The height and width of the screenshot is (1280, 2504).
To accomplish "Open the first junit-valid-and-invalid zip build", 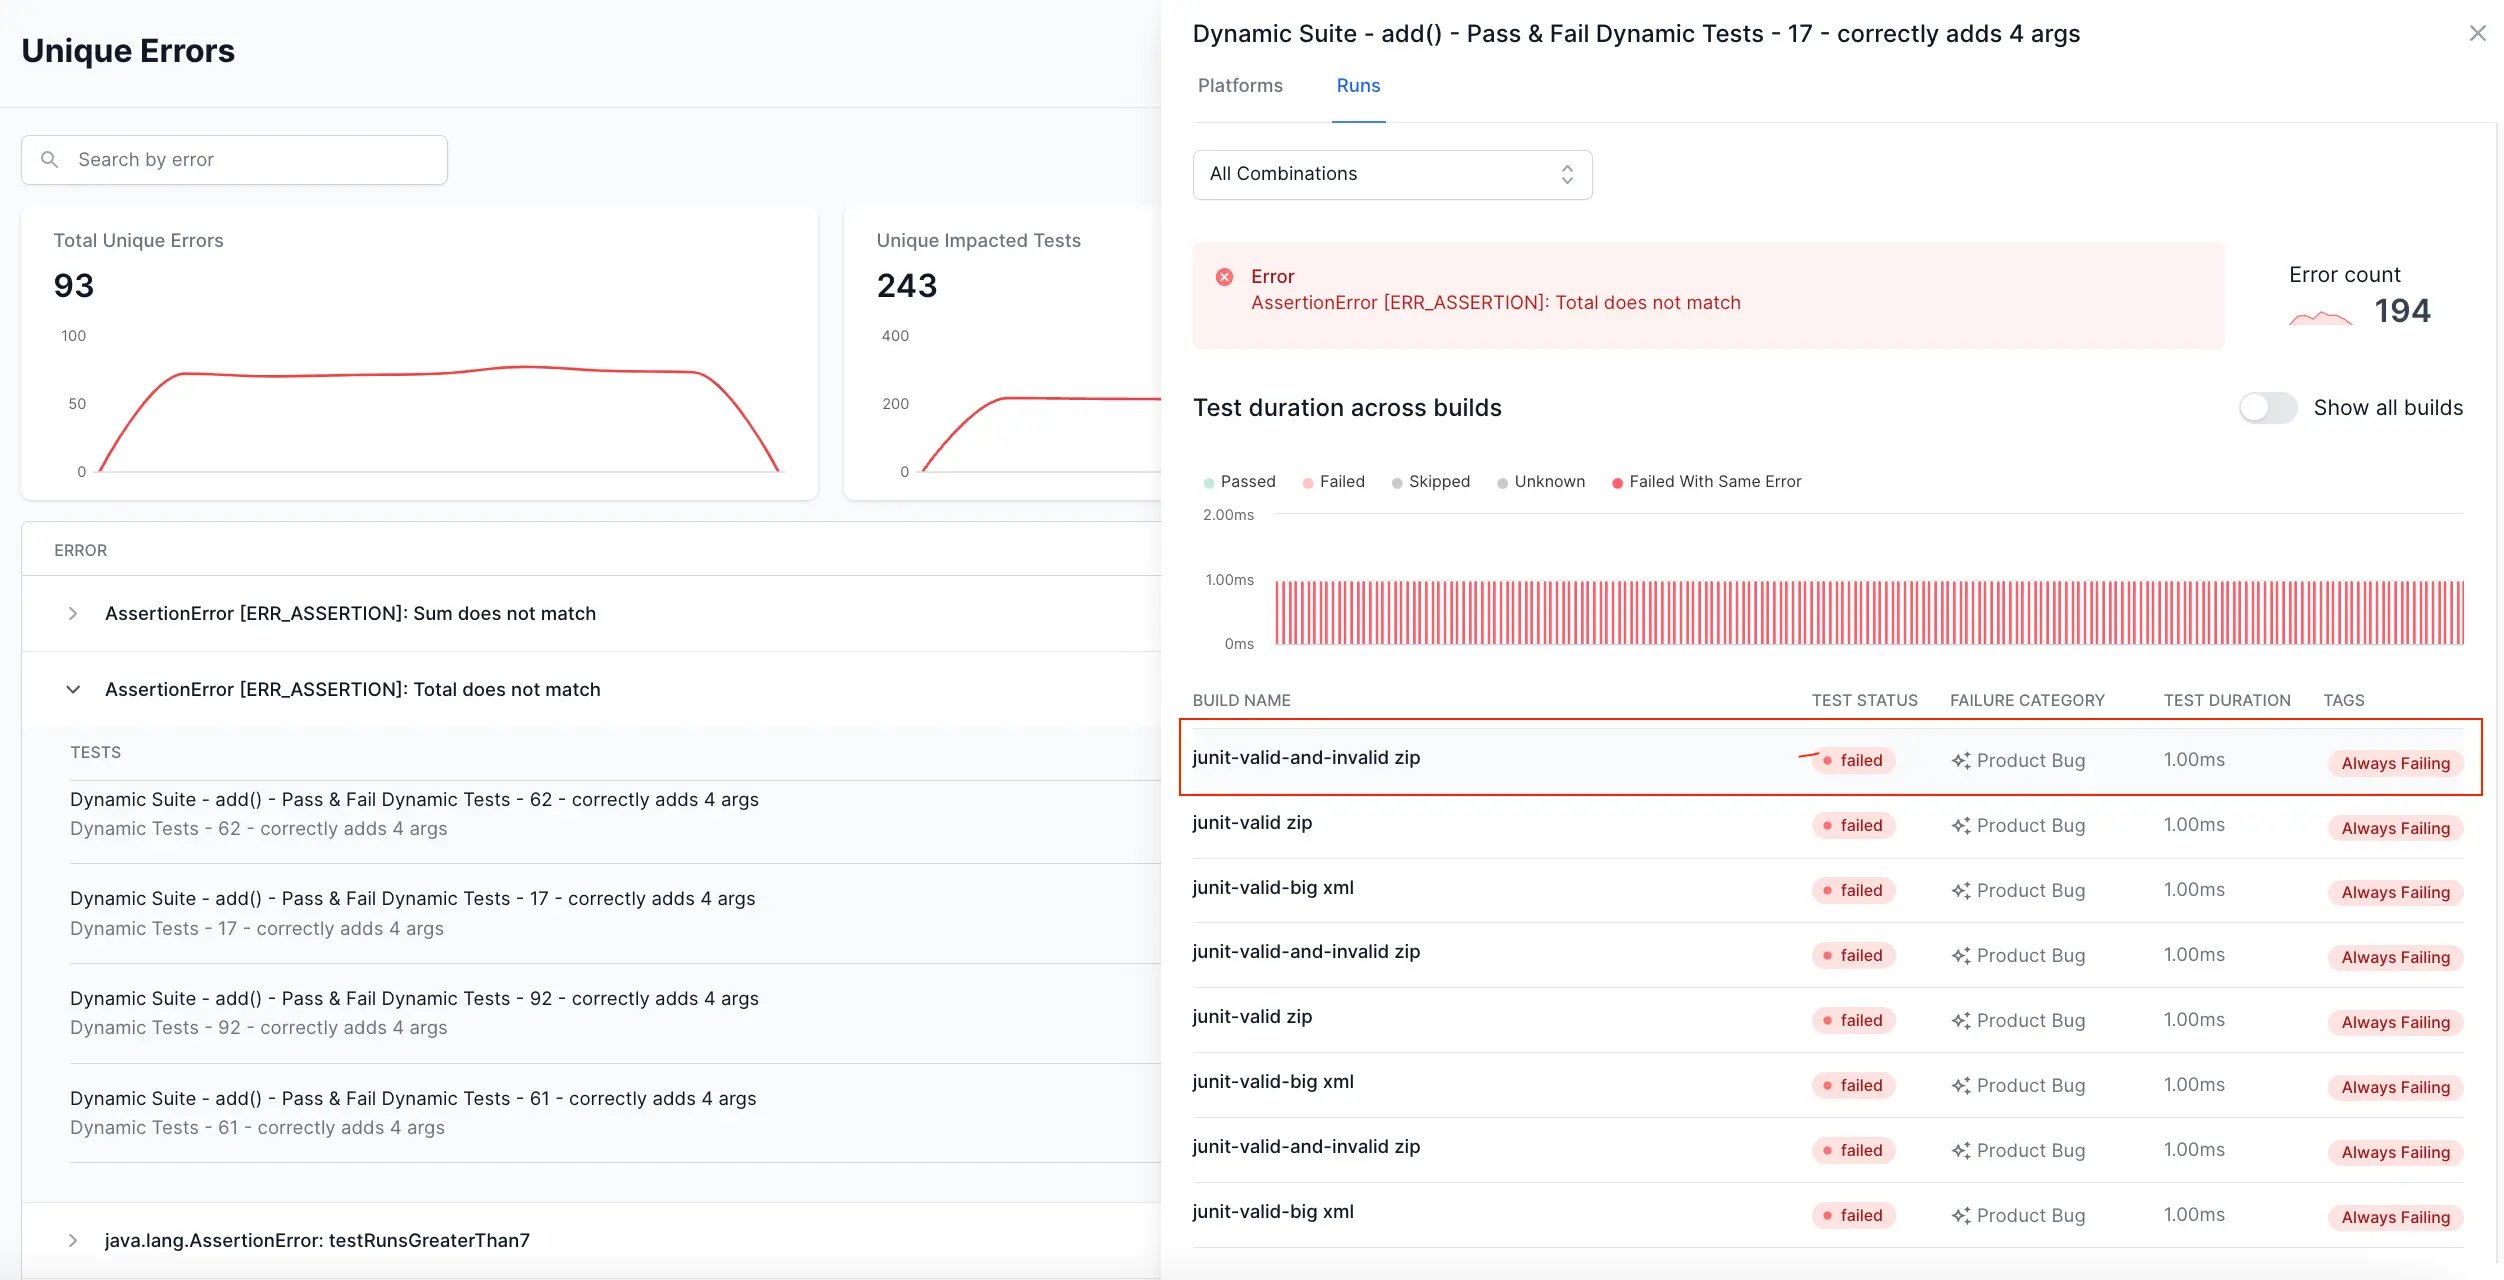I will point(1306,758).
